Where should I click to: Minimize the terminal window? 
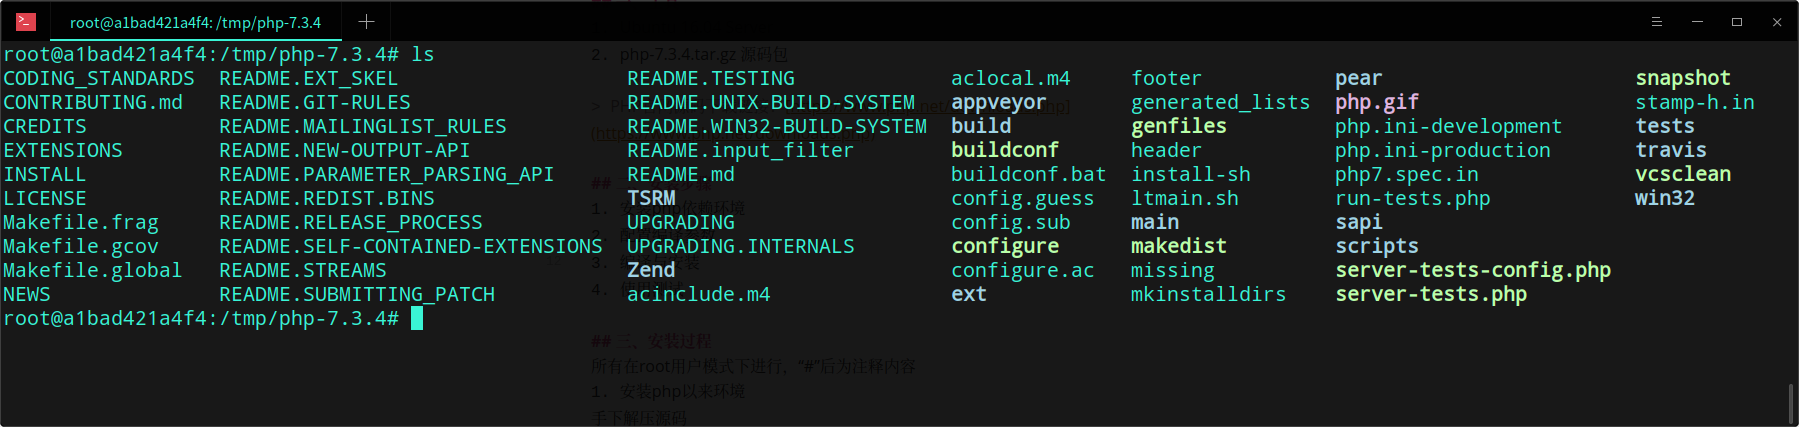coord(1697,21)
